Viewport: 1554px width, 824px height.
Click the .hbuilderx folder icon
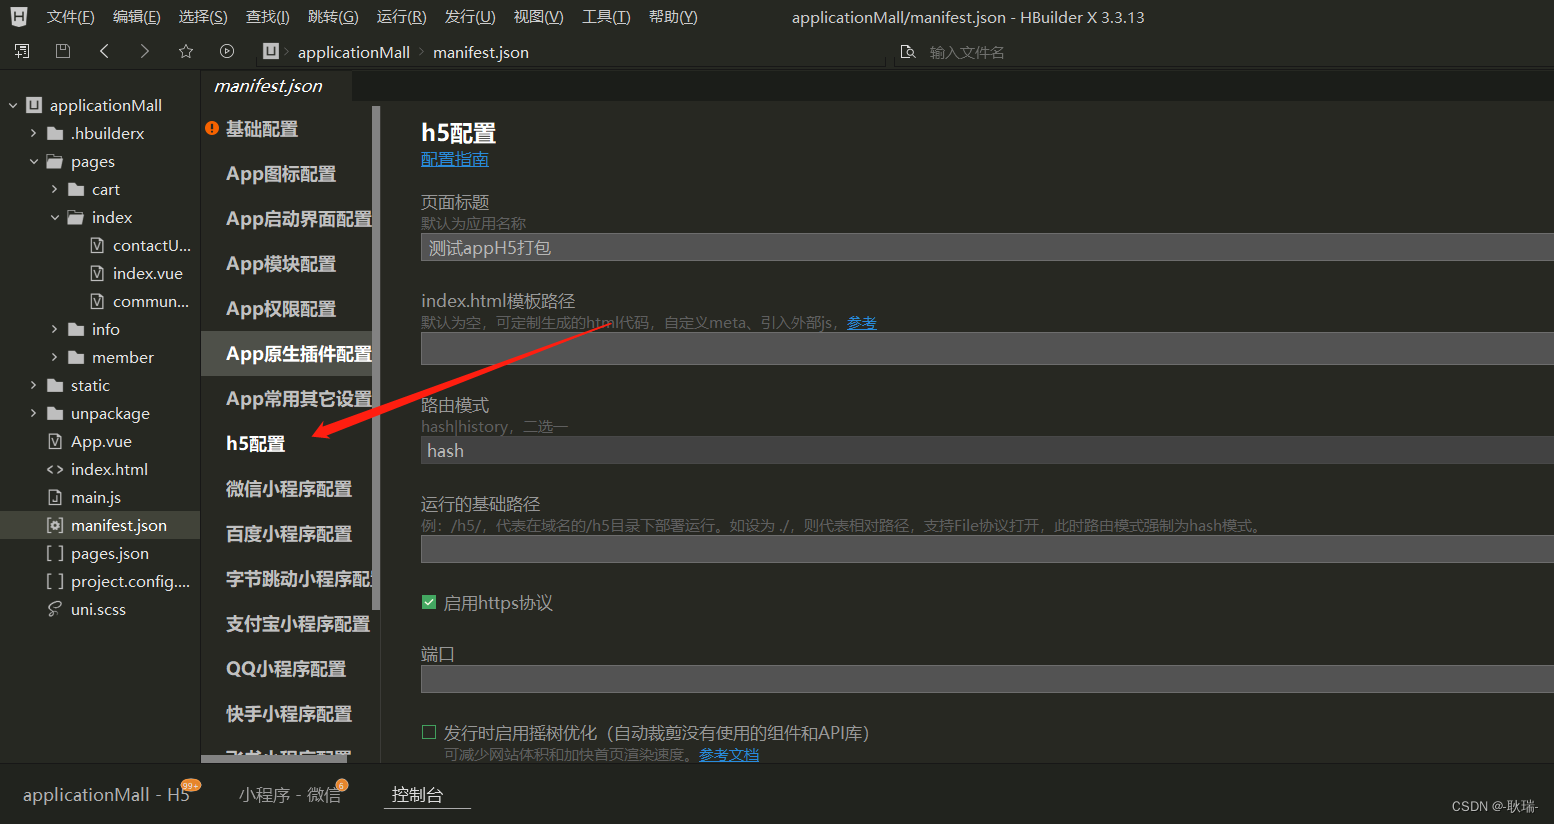click(55, 133)
